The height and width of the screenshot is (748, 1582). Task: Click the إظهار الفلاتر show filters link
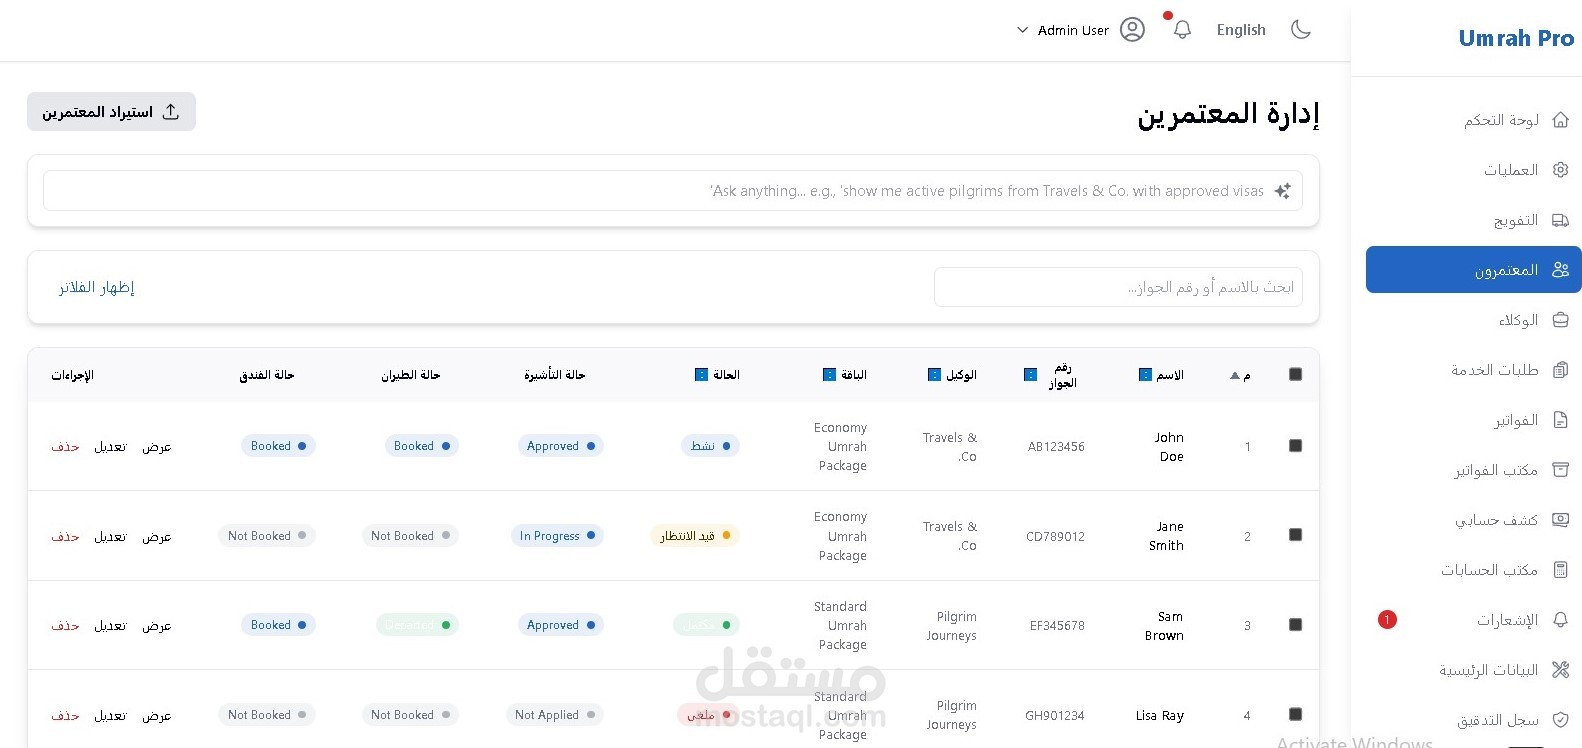click(x=96, y=288)
